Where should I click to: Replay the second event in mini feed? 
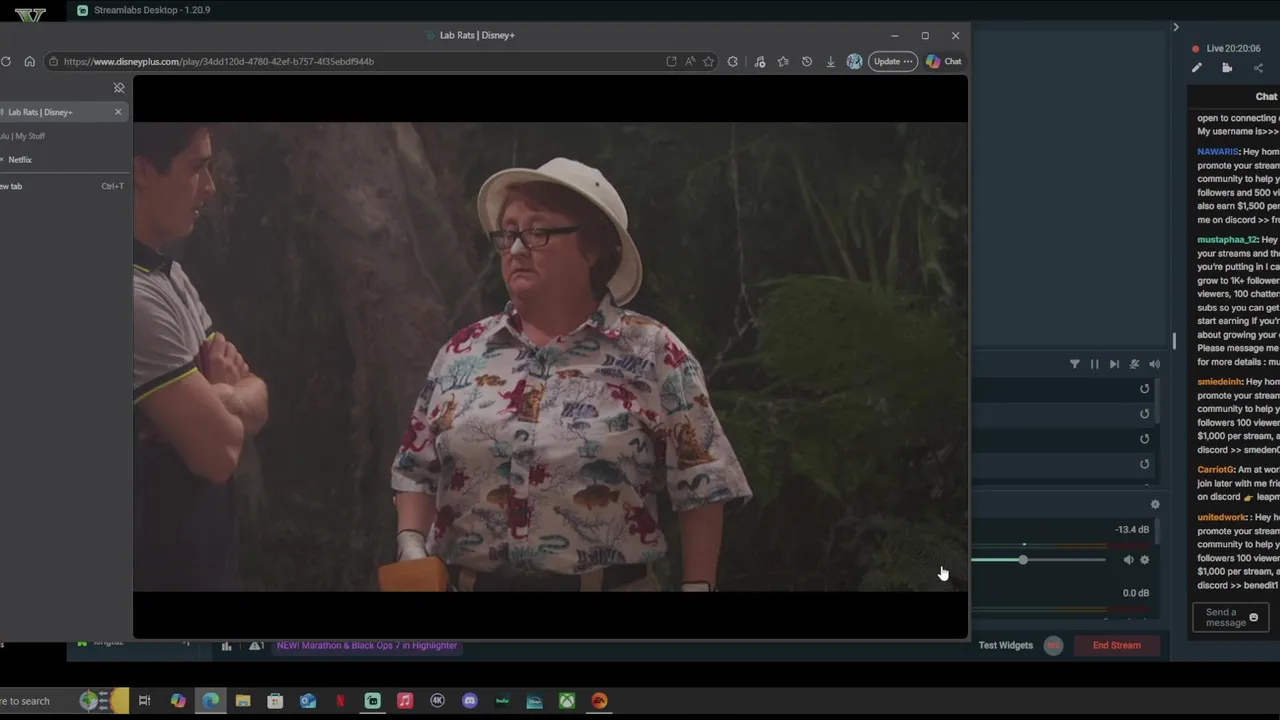[1145, 414]
